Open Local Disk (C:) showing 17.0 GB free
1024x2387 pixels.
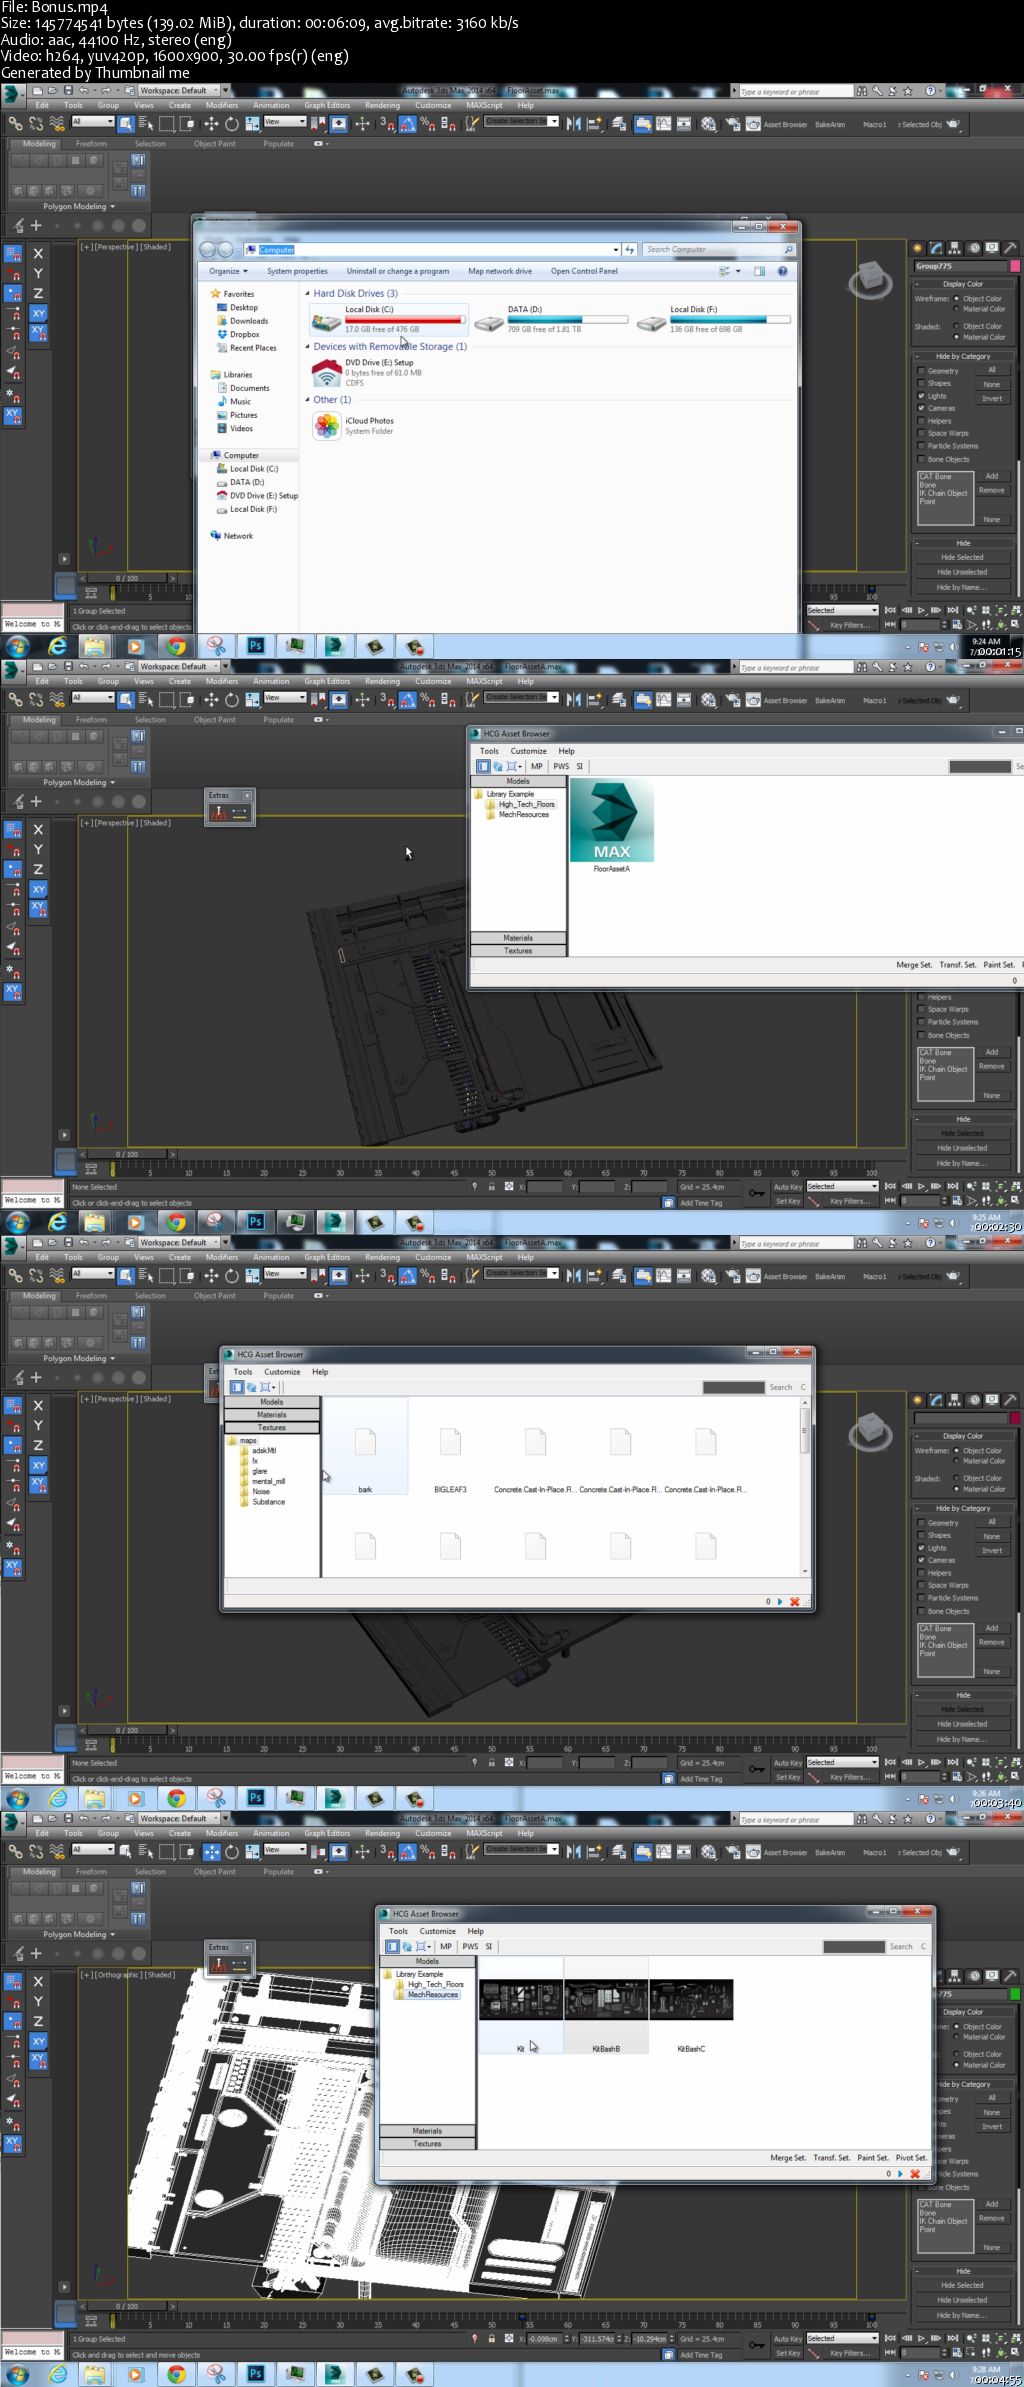[388, 319]
